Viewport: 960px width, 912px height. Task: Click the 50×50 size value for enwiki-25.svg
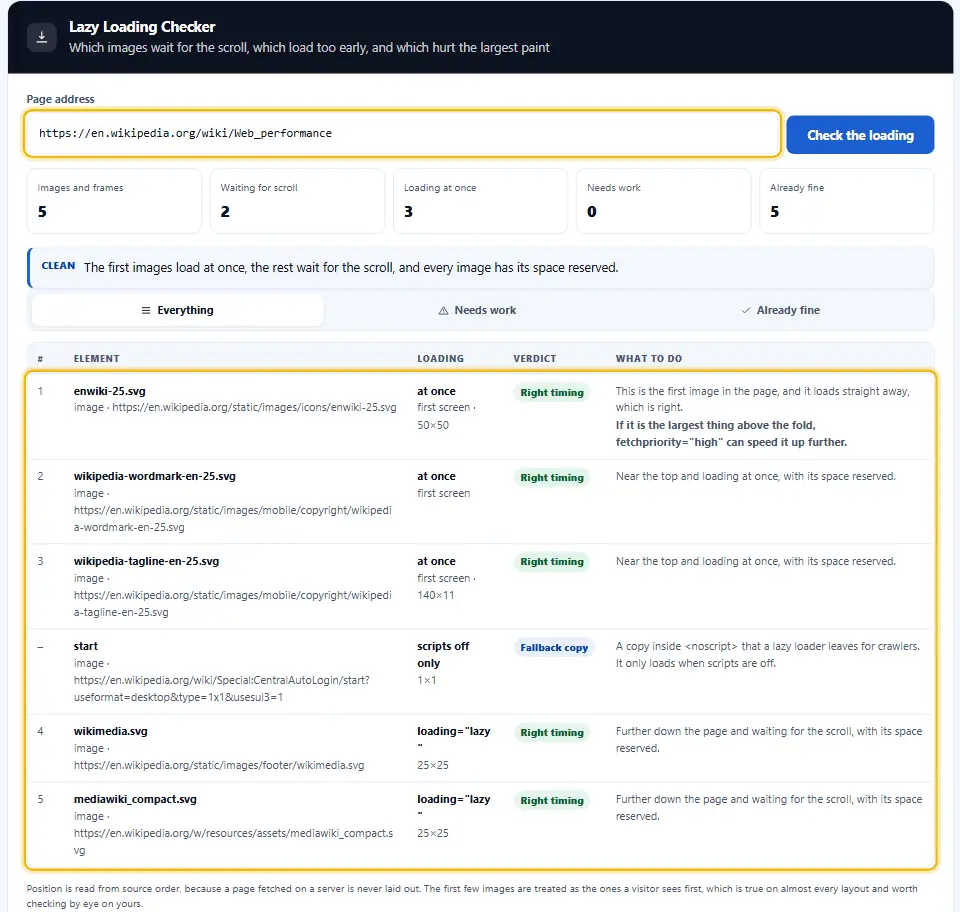tap(433, 425)
